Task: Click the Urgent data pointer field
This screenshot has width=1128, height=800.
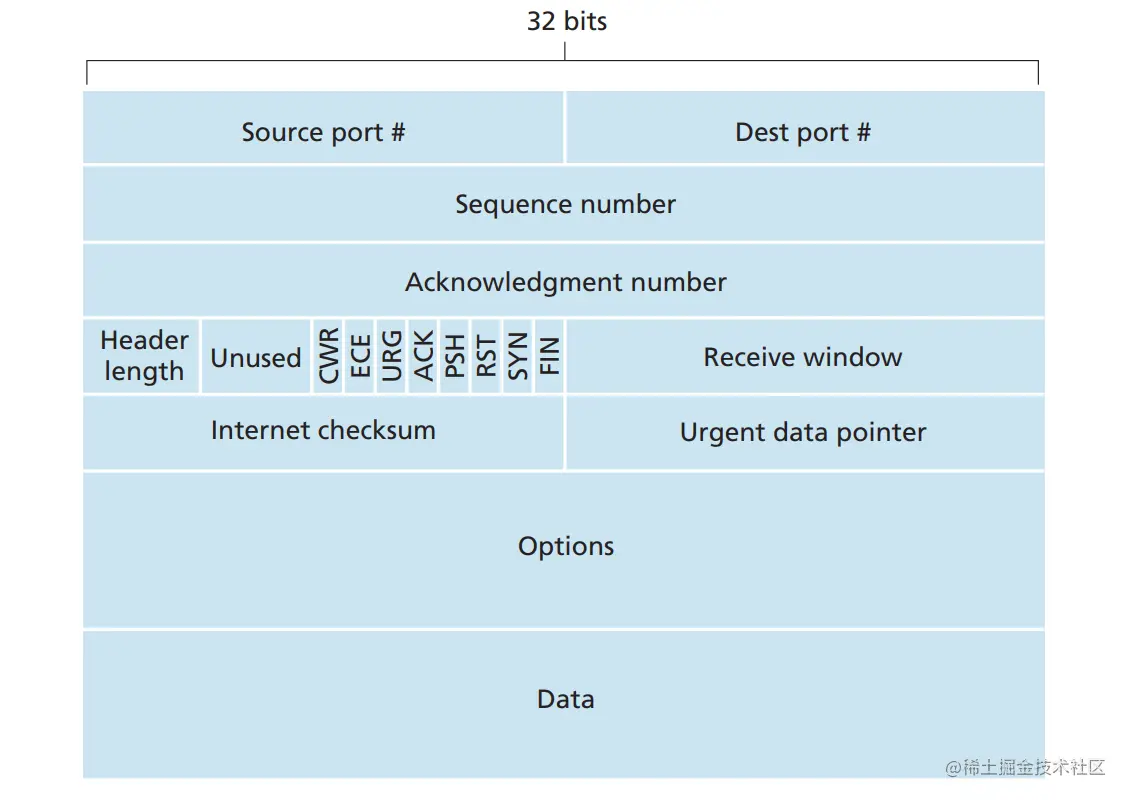Action: (804, 432)
